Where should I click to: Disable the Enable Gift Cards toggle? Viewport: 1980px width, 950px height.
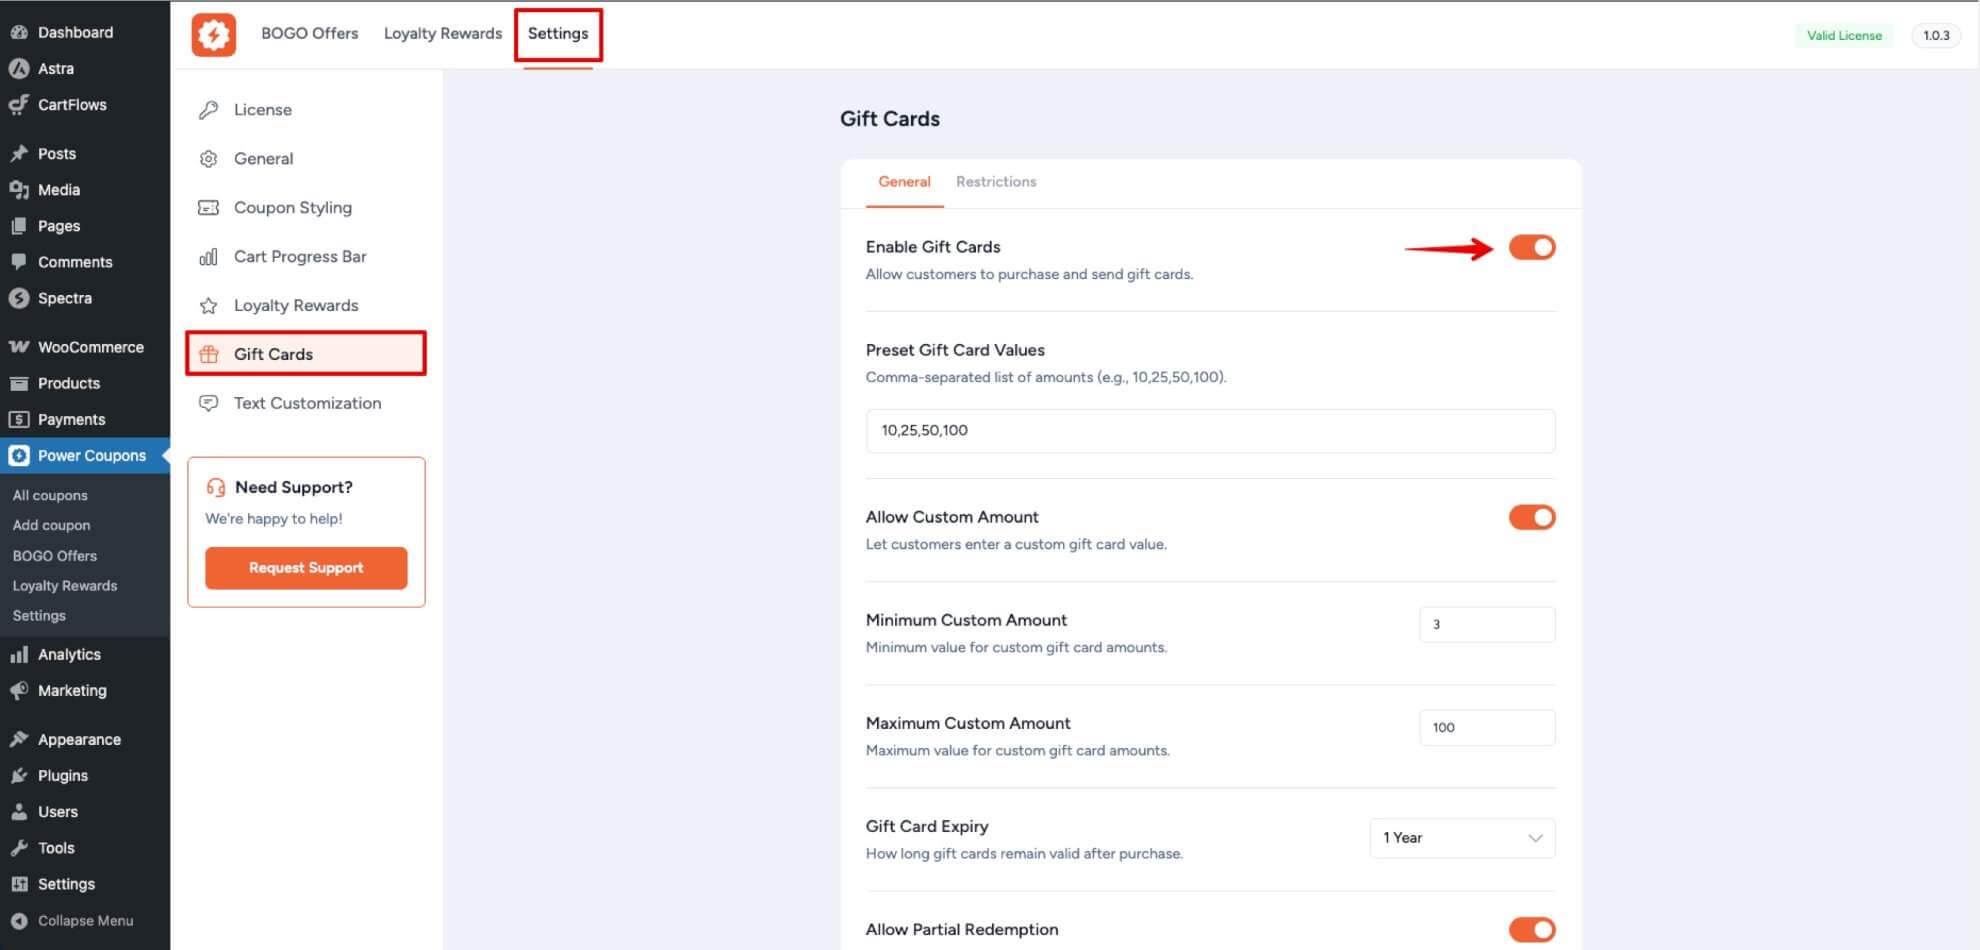[x=1531, y=247]
